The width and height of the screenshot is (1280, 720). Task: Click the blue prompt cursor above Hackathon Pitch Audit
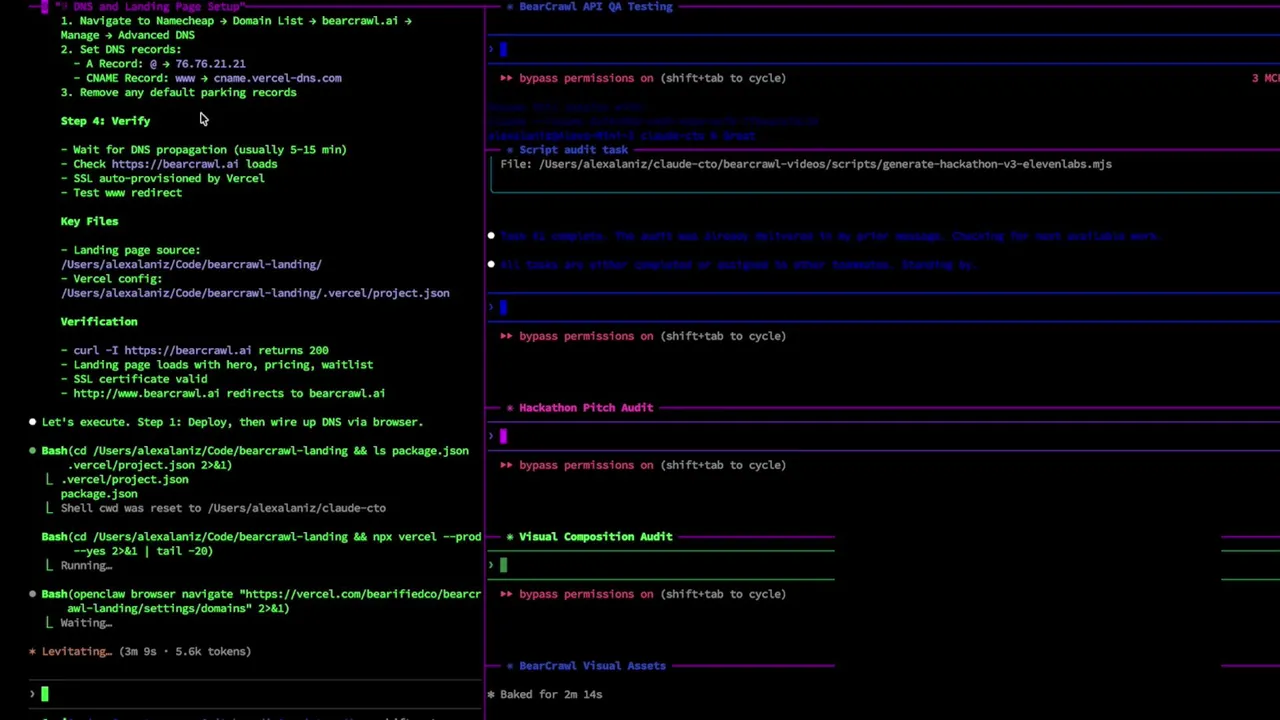coord(503,307)
